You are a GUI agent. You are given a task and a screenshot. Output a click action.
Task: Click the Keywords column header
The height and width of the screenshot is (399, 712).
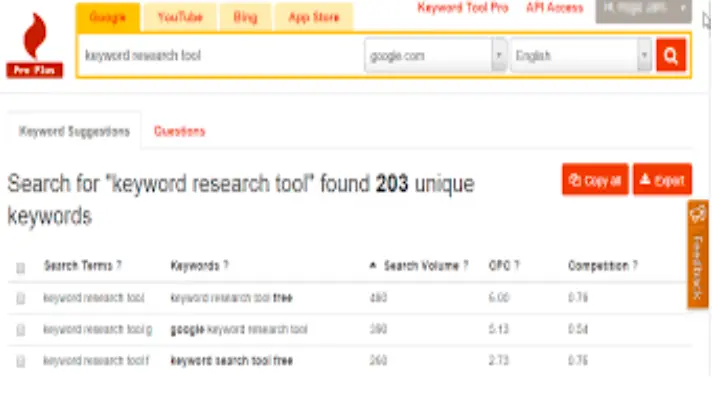coord(200,266)
